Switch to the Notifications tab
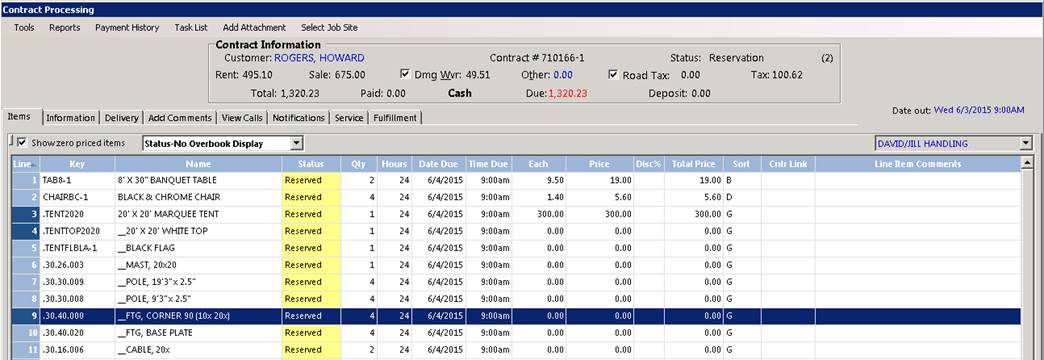Image resolution: width=1044 pixels, height=360 pixels. [x=299, y=118]
